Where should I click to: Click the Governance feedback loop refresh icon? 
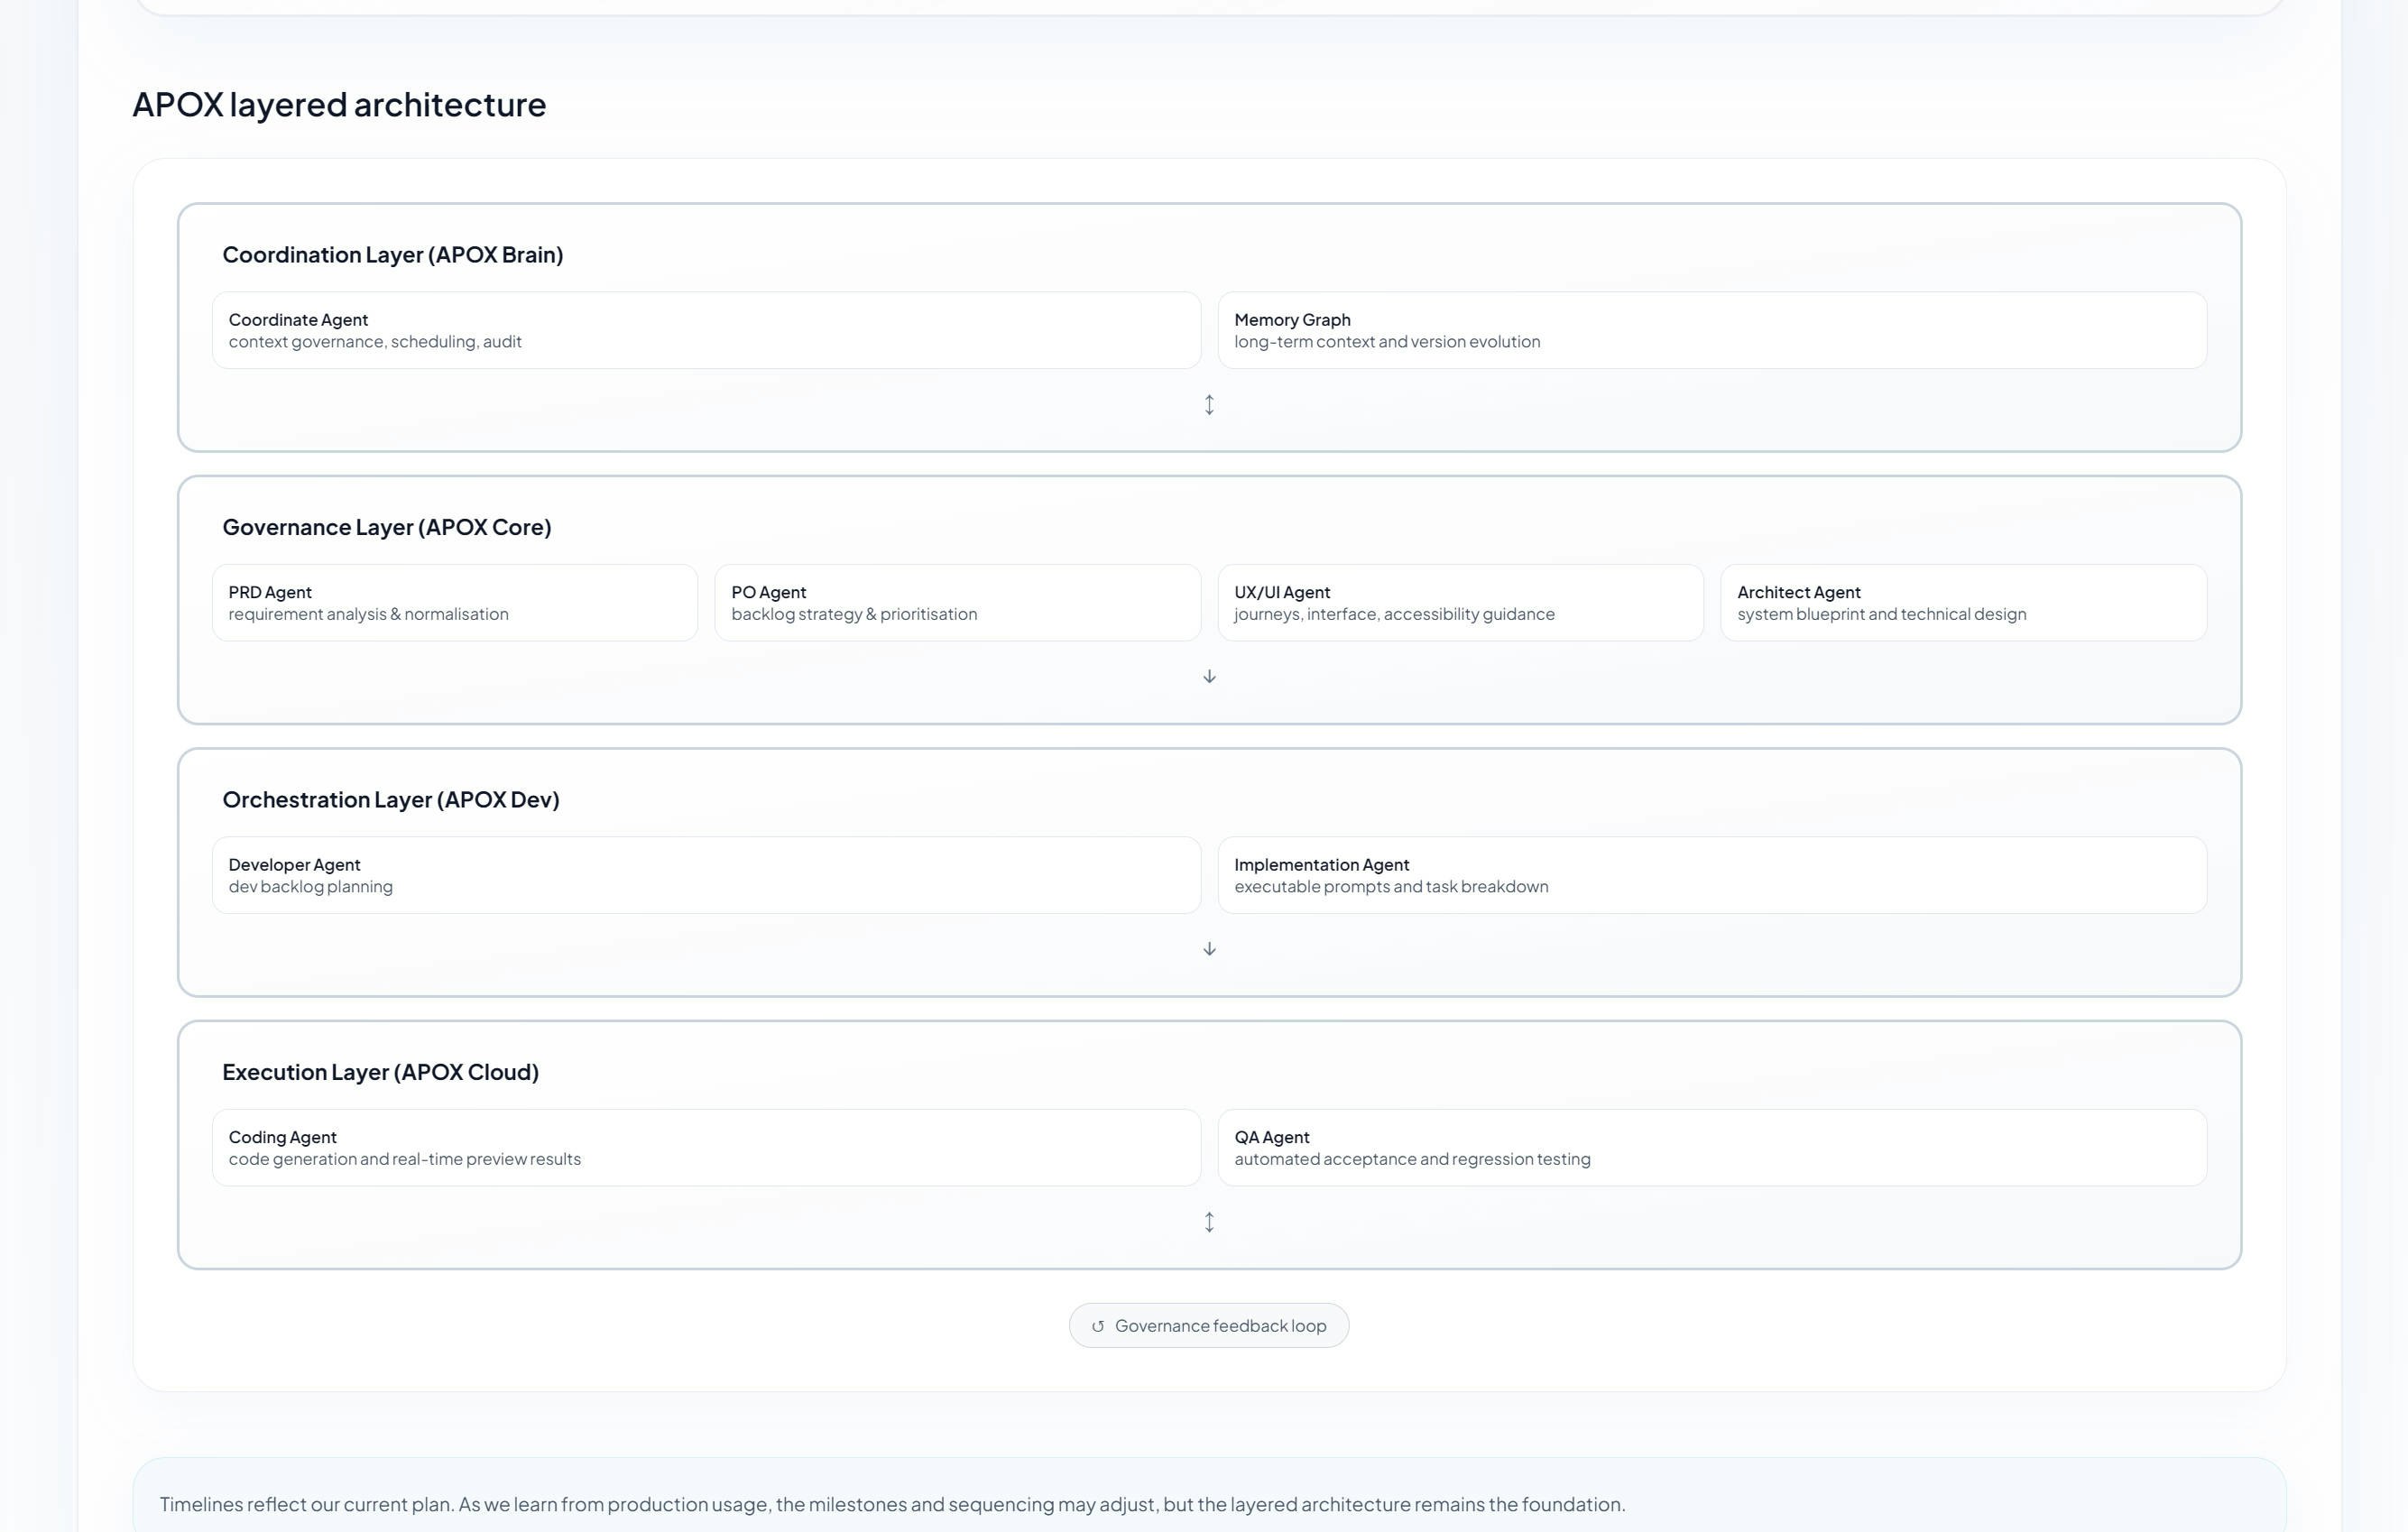[1097, 1326]
